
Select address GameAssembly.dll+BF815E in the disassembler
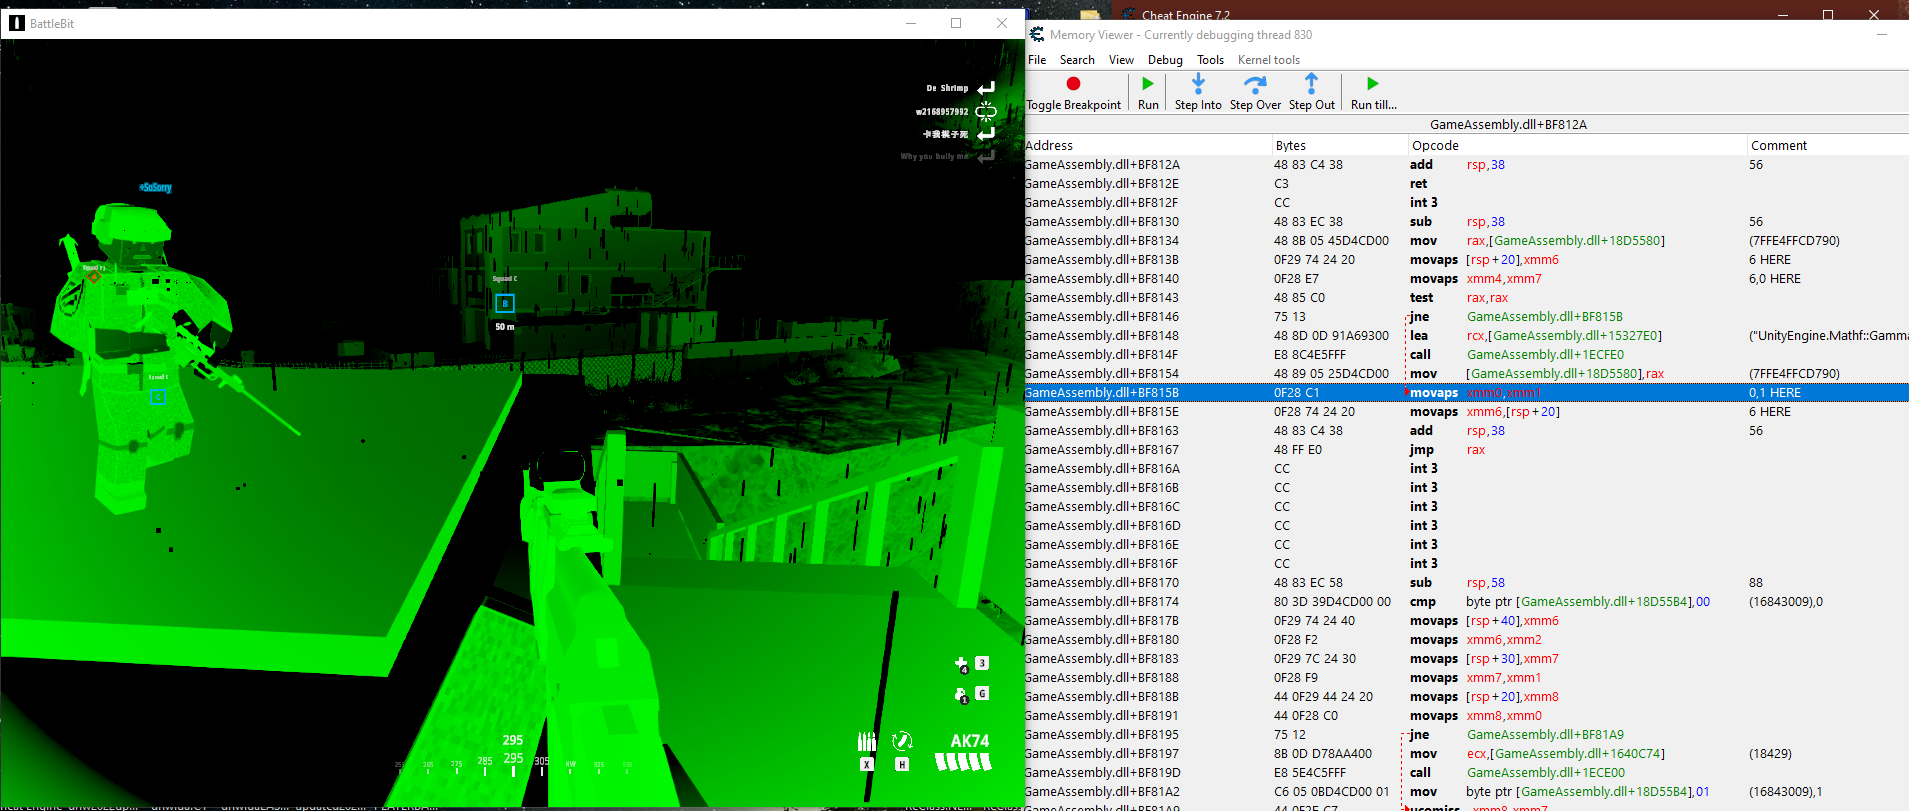[x=1102, y=412]
